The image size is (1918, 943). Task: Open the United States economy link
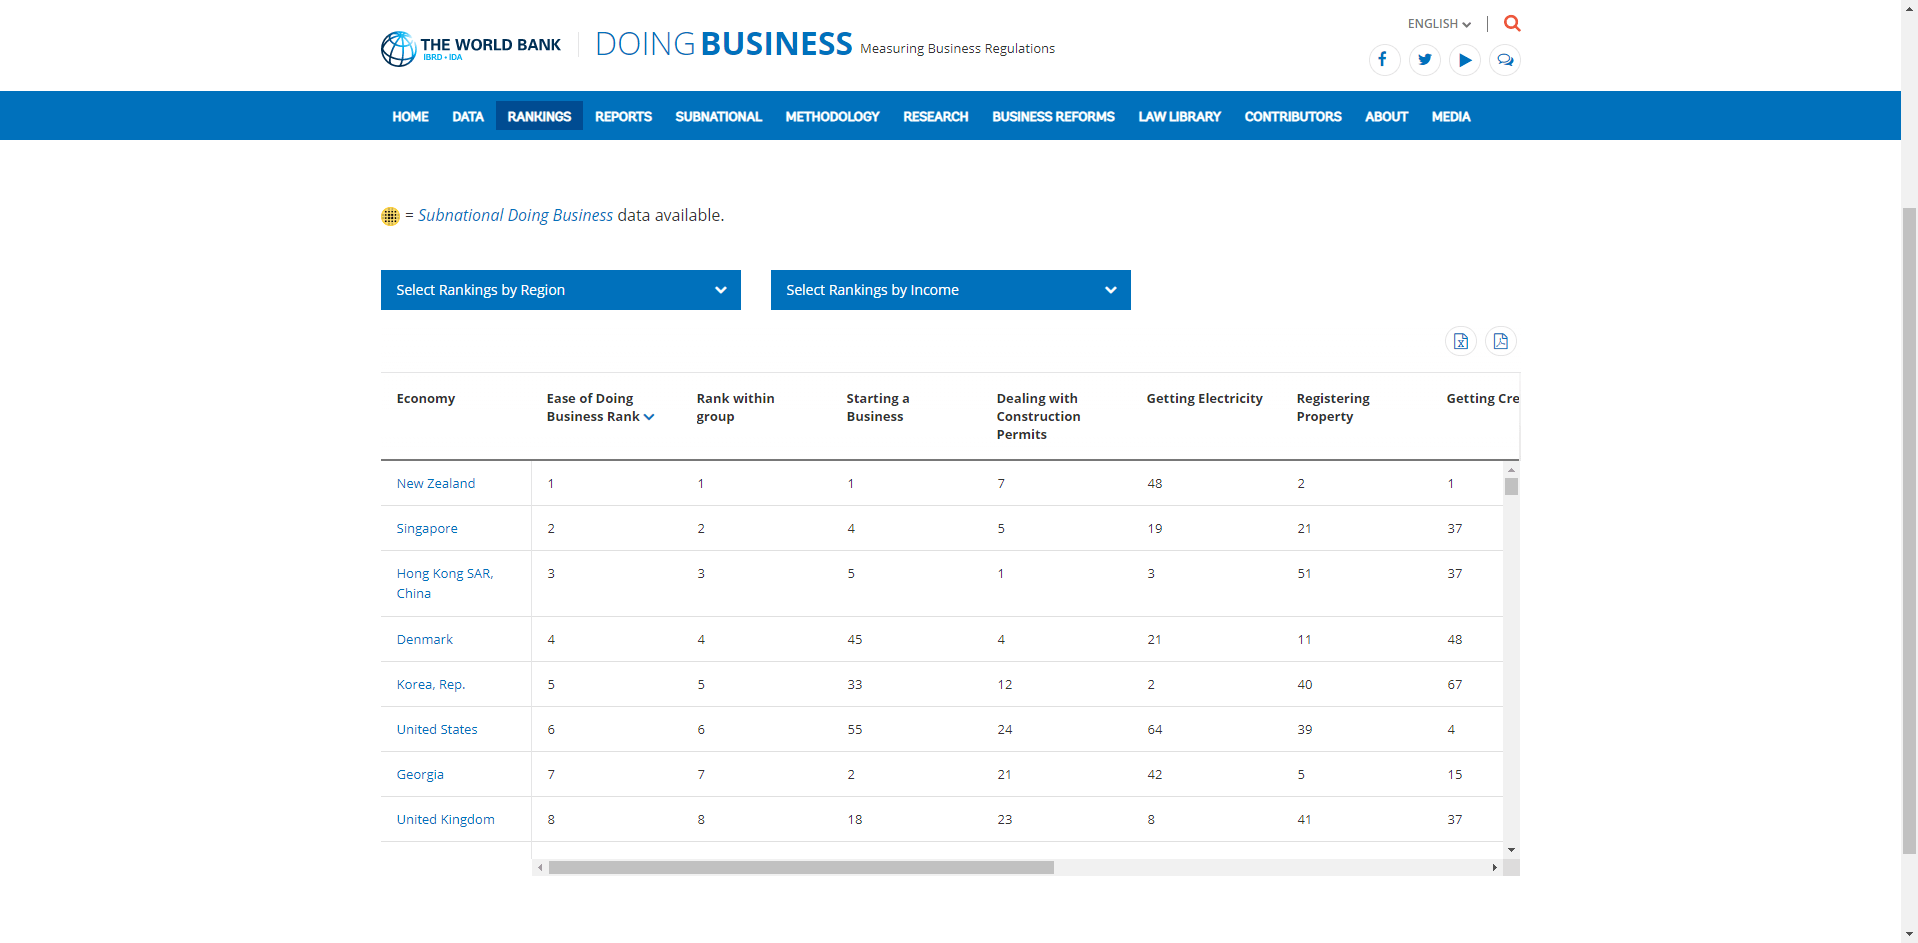click(x=437, y=729)
